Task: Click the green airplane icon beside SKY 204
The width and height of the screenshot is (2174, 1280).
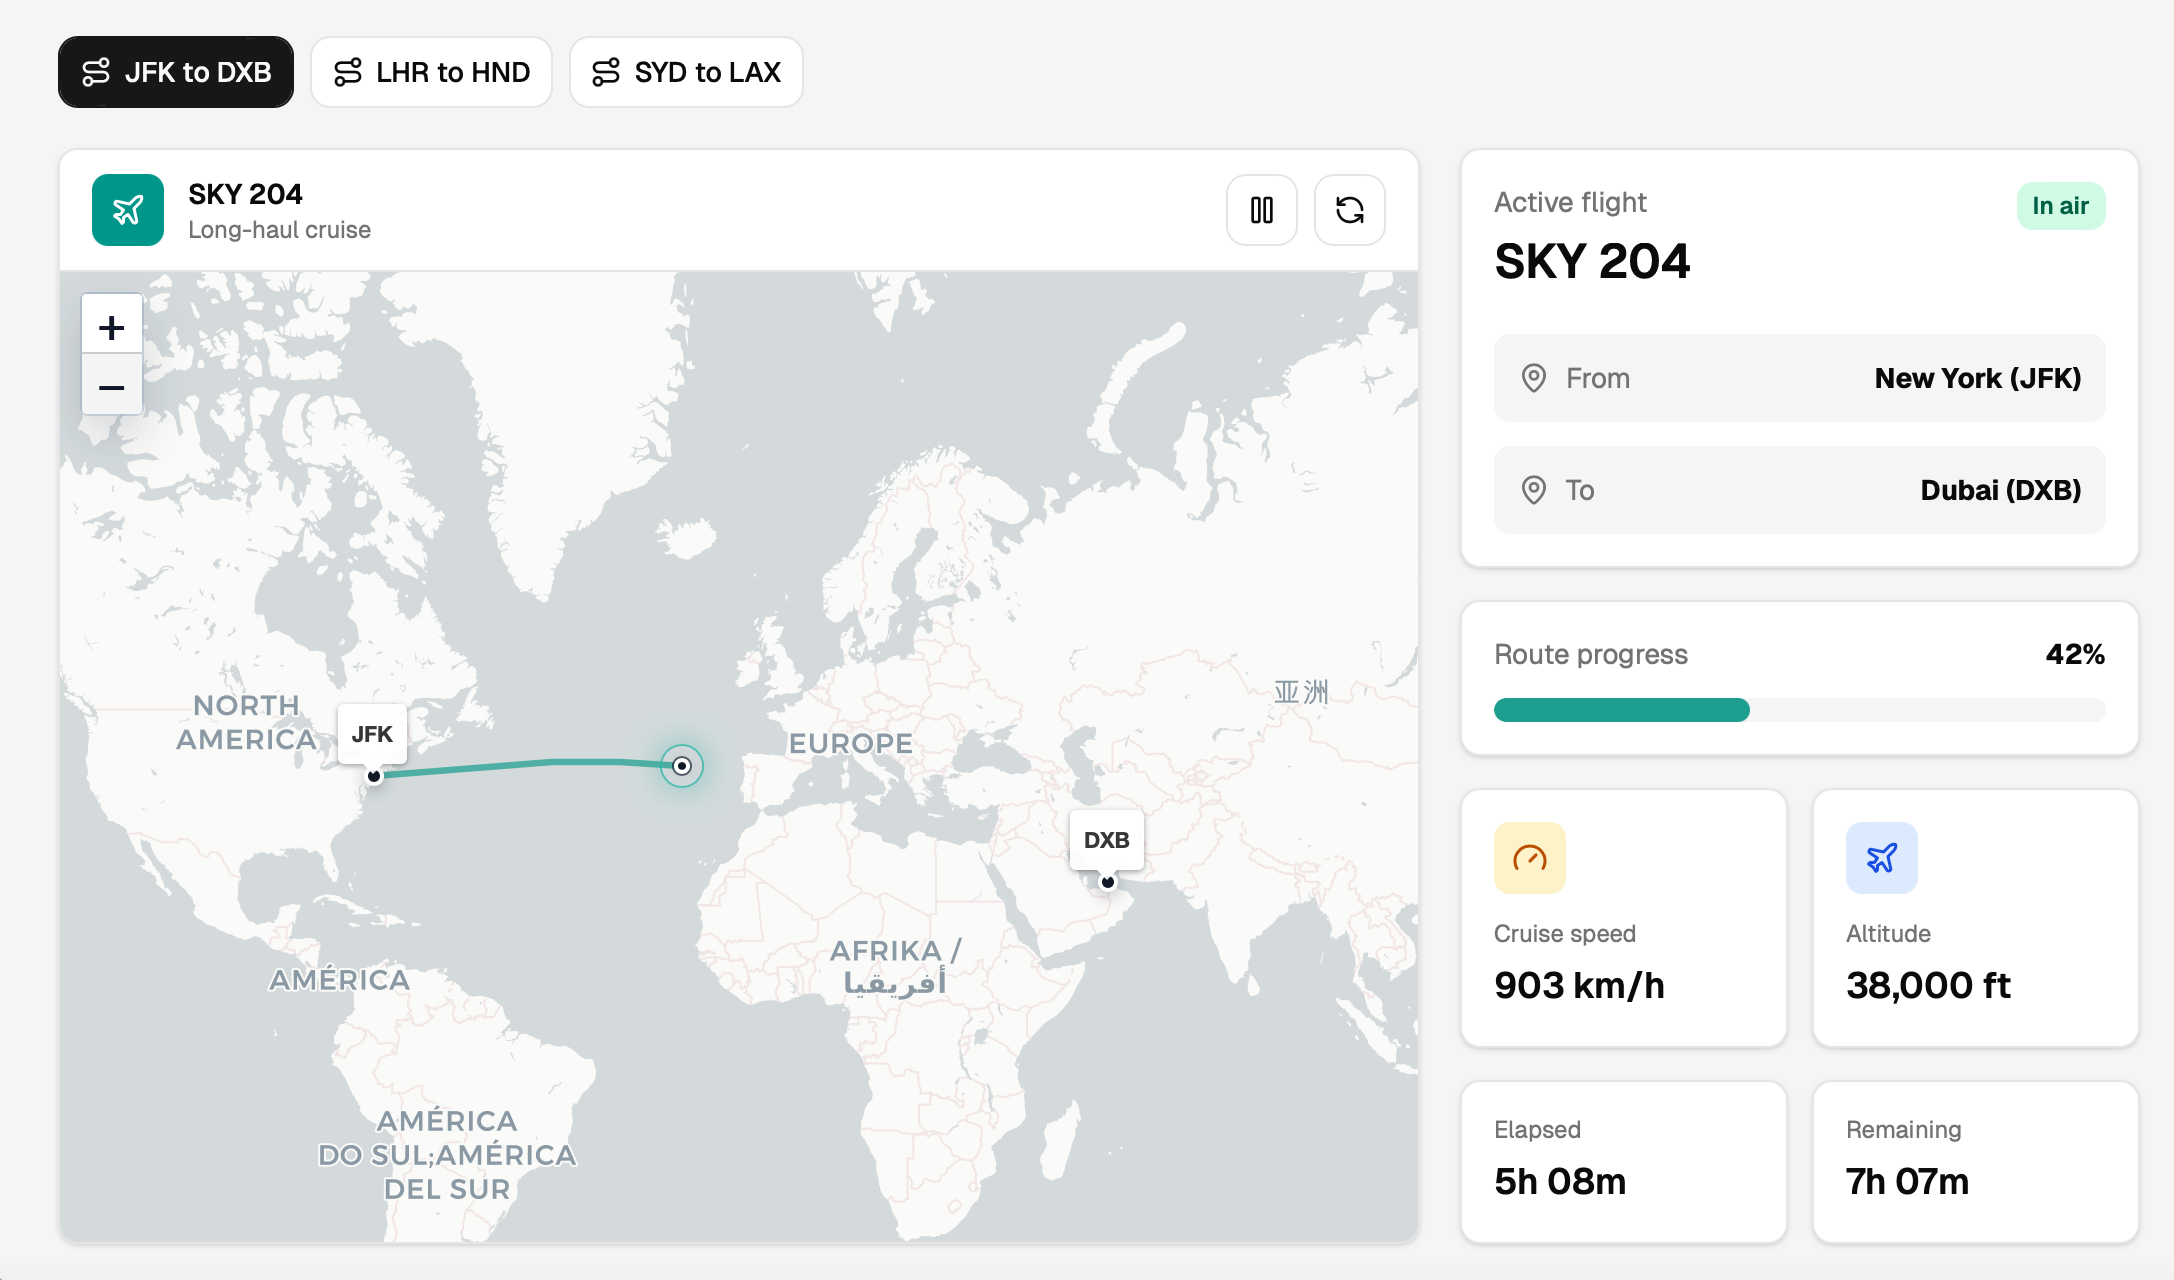Action: click(128, 210)
